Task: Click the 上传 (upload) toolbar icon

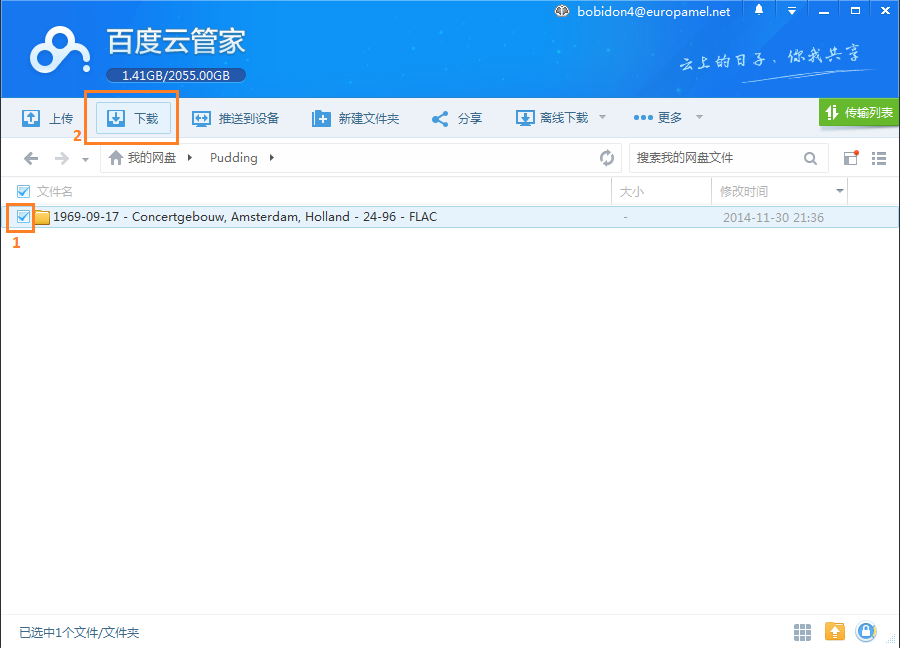Action: coord(31,118)
